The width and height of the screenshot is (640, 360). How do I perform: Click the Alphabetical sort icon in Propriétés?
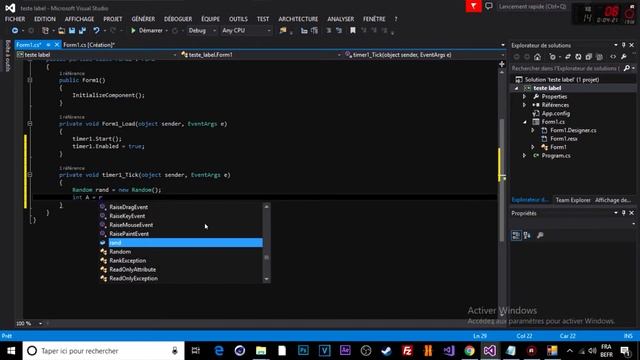click(527, 235)
